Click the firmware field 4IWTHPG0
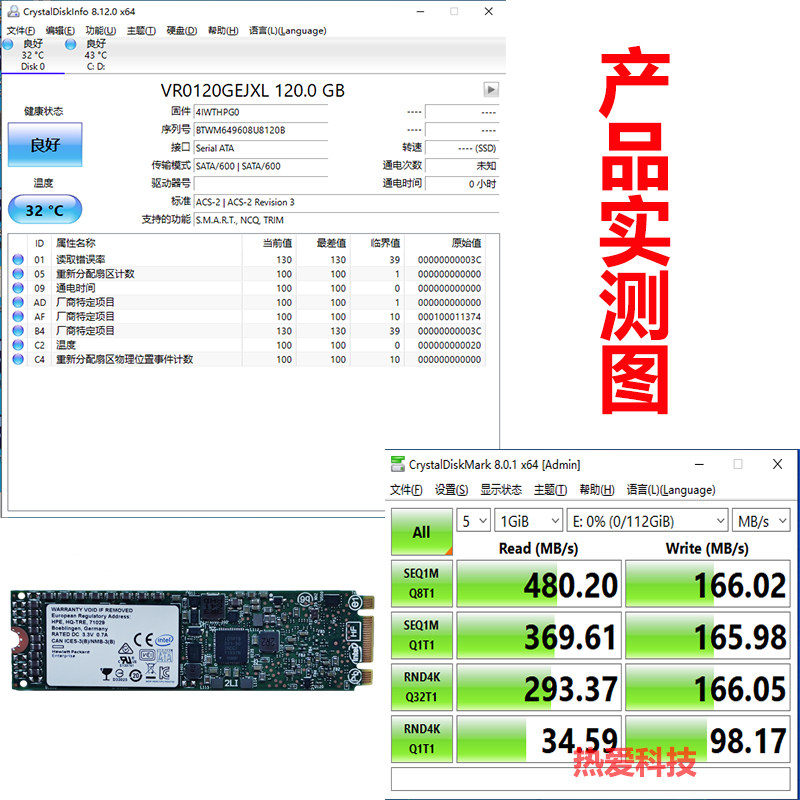This screenshot has height=800, width=800. [261, 112]
